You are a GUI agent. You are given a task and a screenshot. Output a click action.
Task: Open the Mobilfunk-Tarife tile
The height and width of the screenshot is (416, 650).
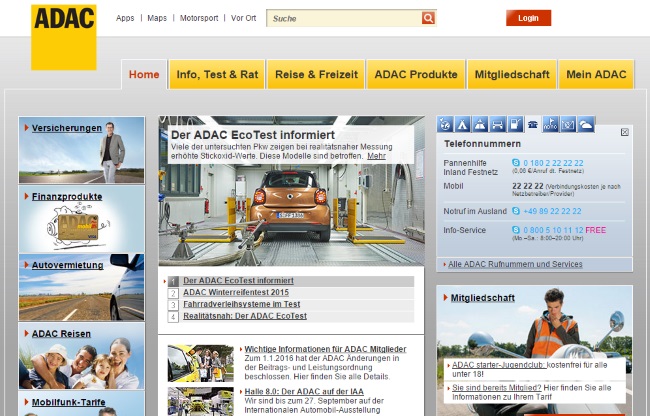(82, 404)
